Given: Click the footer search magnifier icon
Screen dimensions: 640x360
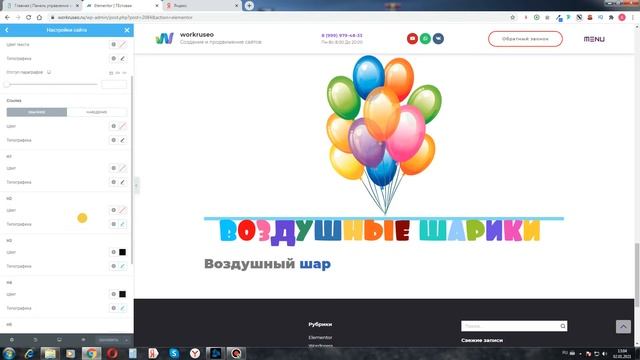Looking at the screenshot, I should pos(563,326).
